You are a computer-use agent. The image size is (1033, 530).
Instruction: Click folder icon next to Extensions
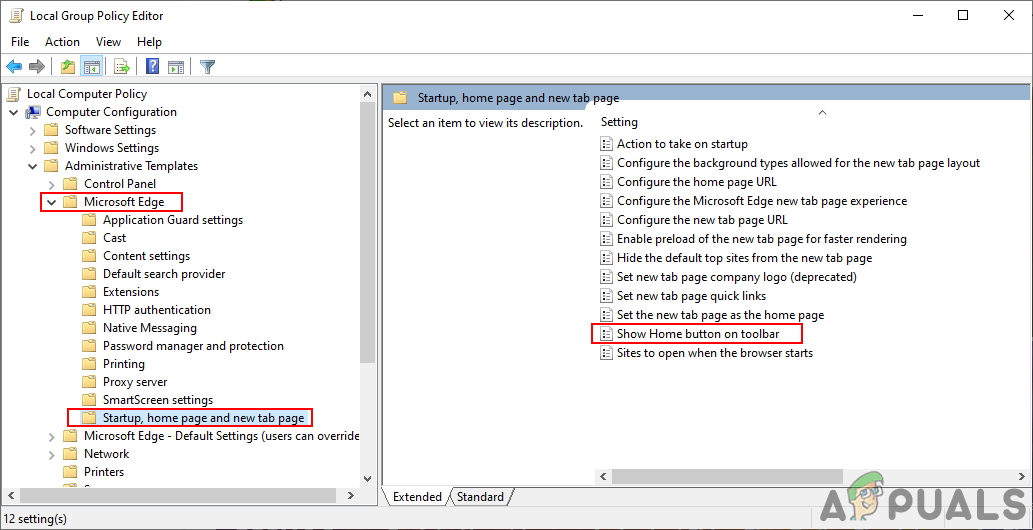(89, 292)
